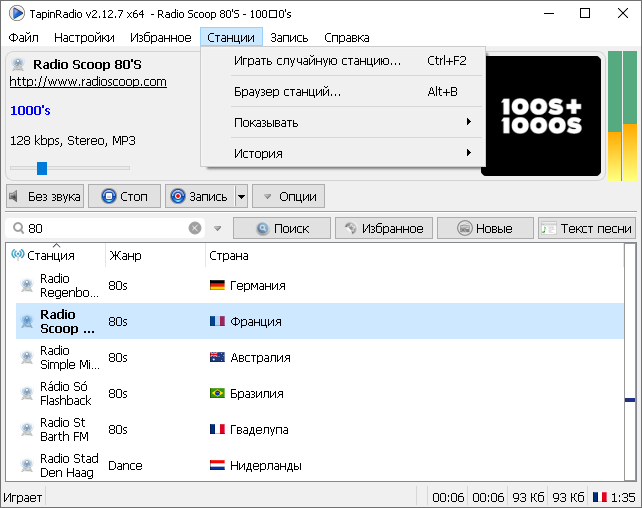Start recording with Запись button
The image size is (642, 508).
pos(200,196)
